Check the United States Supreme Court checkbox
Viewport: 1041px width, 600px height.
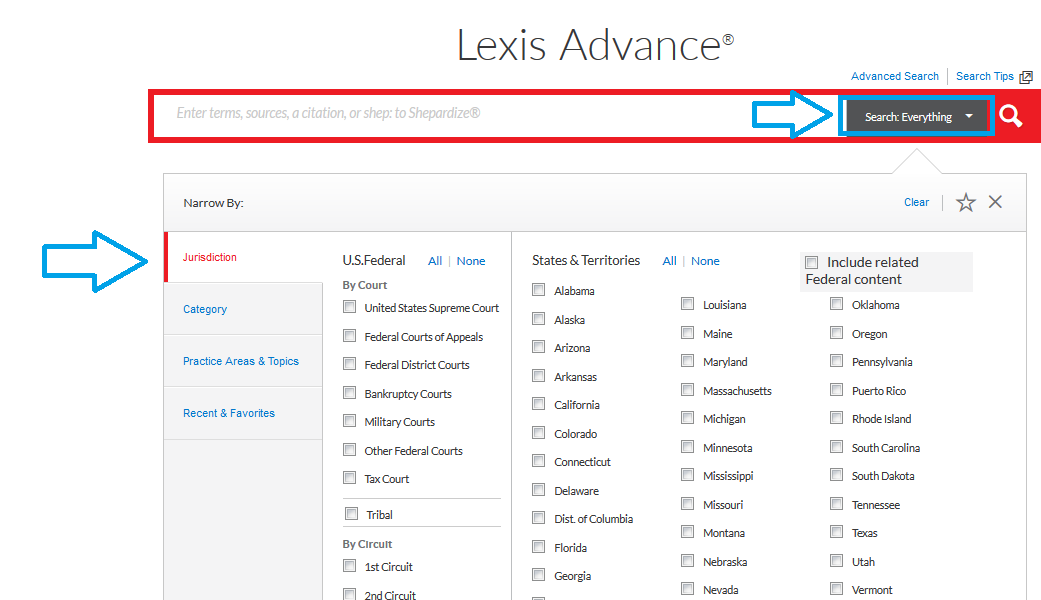pyautogui.click(x=349, y=307)
